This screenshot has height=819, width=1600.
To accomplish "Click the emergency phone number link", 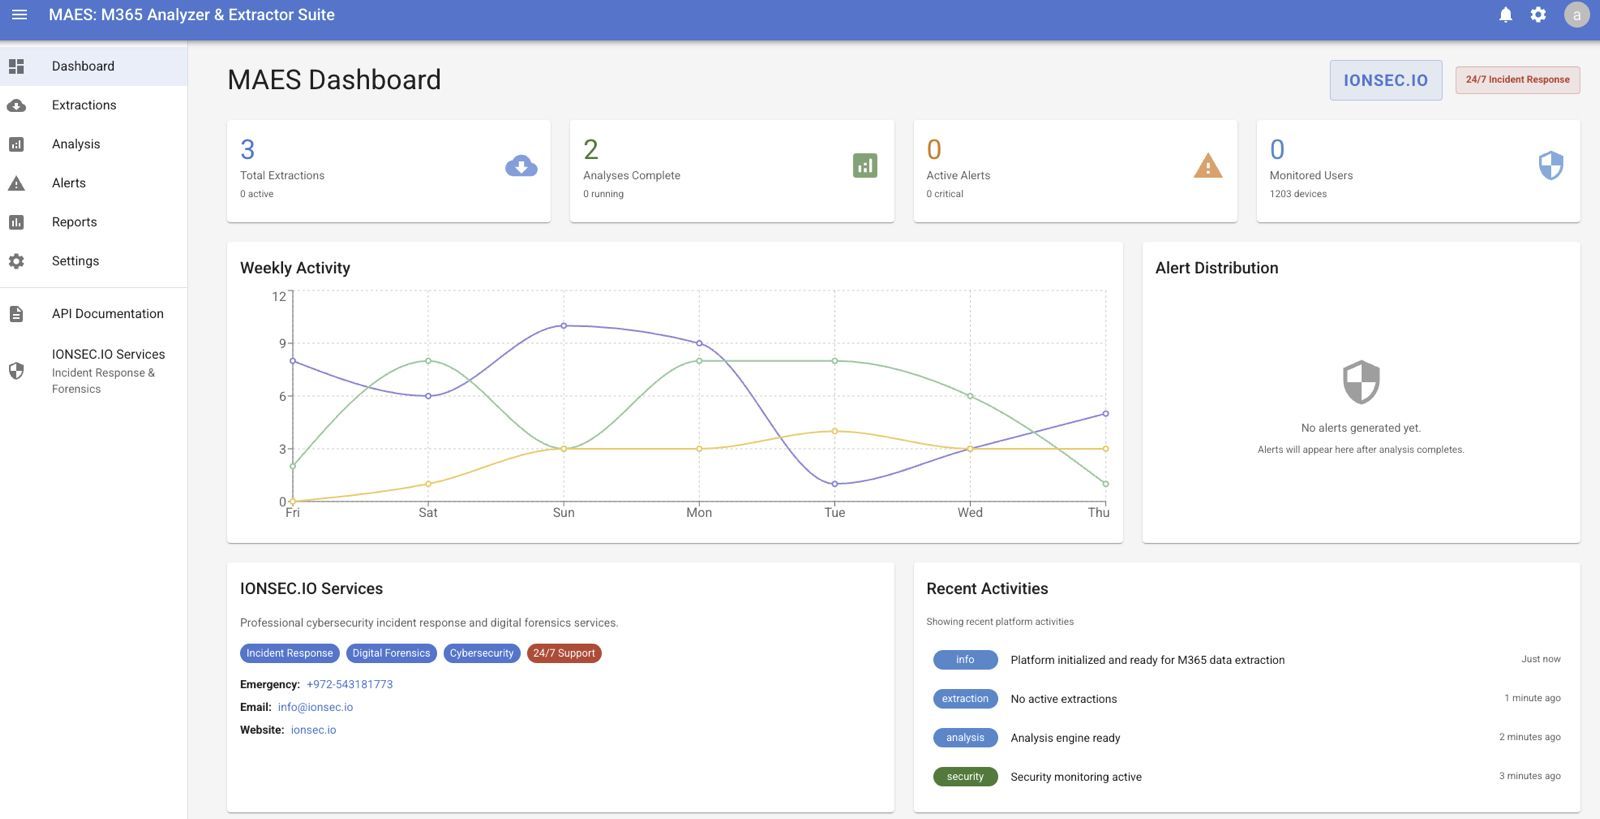I will 350,685.
